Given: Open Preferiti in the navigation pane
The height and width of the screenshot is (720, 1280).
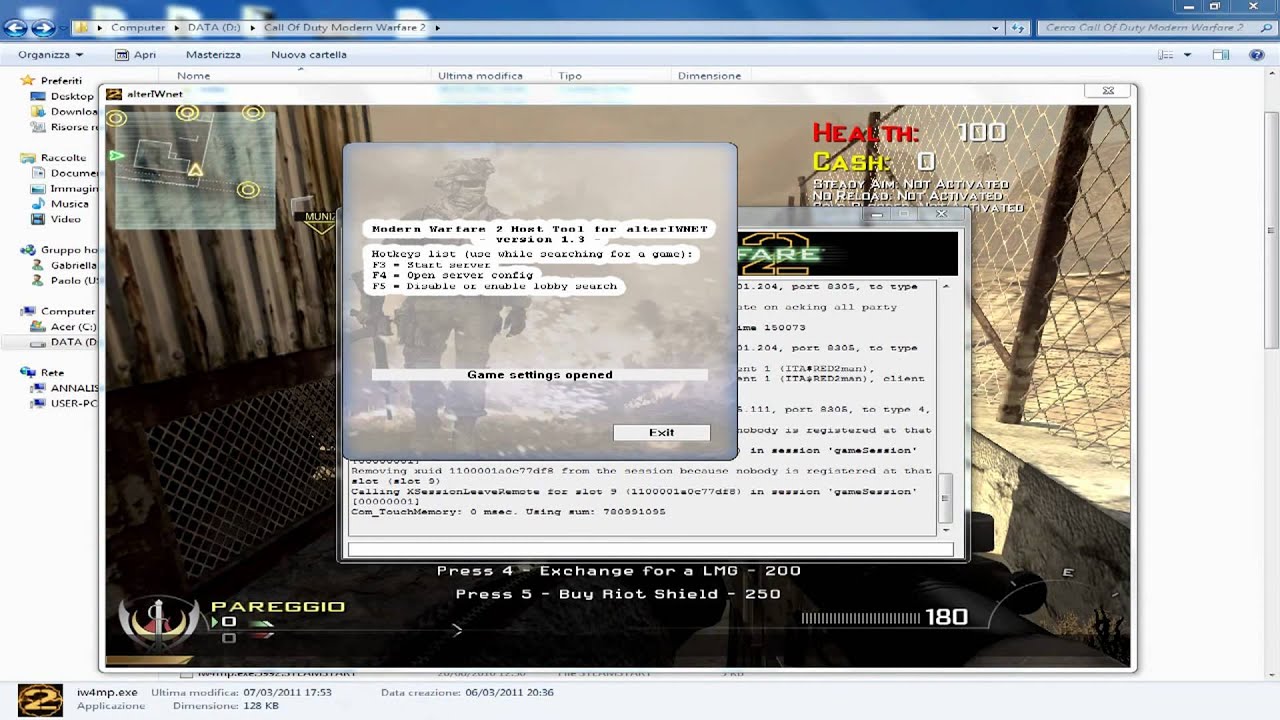Looking at the screenshot, I should [x=61, y=80].
